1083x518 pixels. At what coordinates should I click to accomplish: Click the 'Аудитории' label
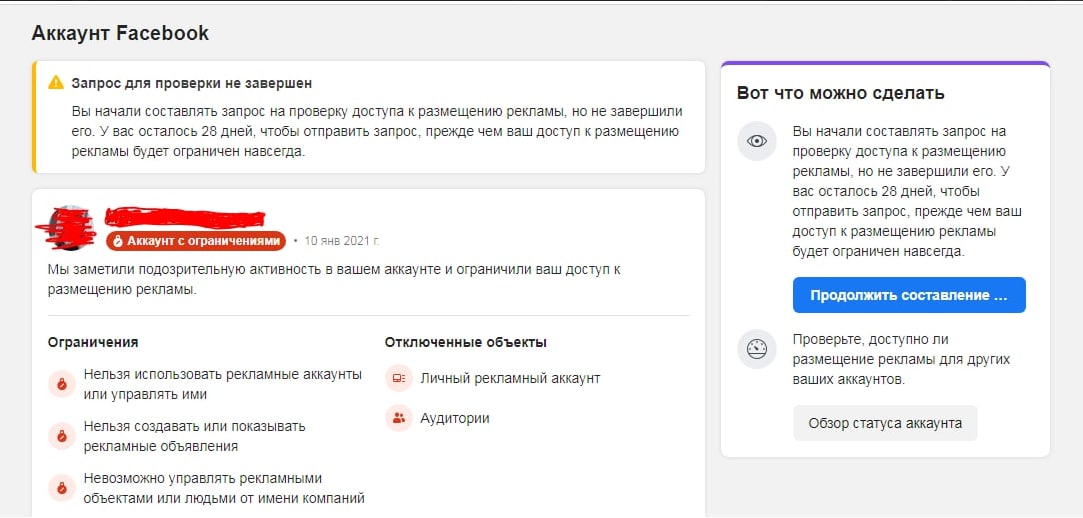point(455,418)
